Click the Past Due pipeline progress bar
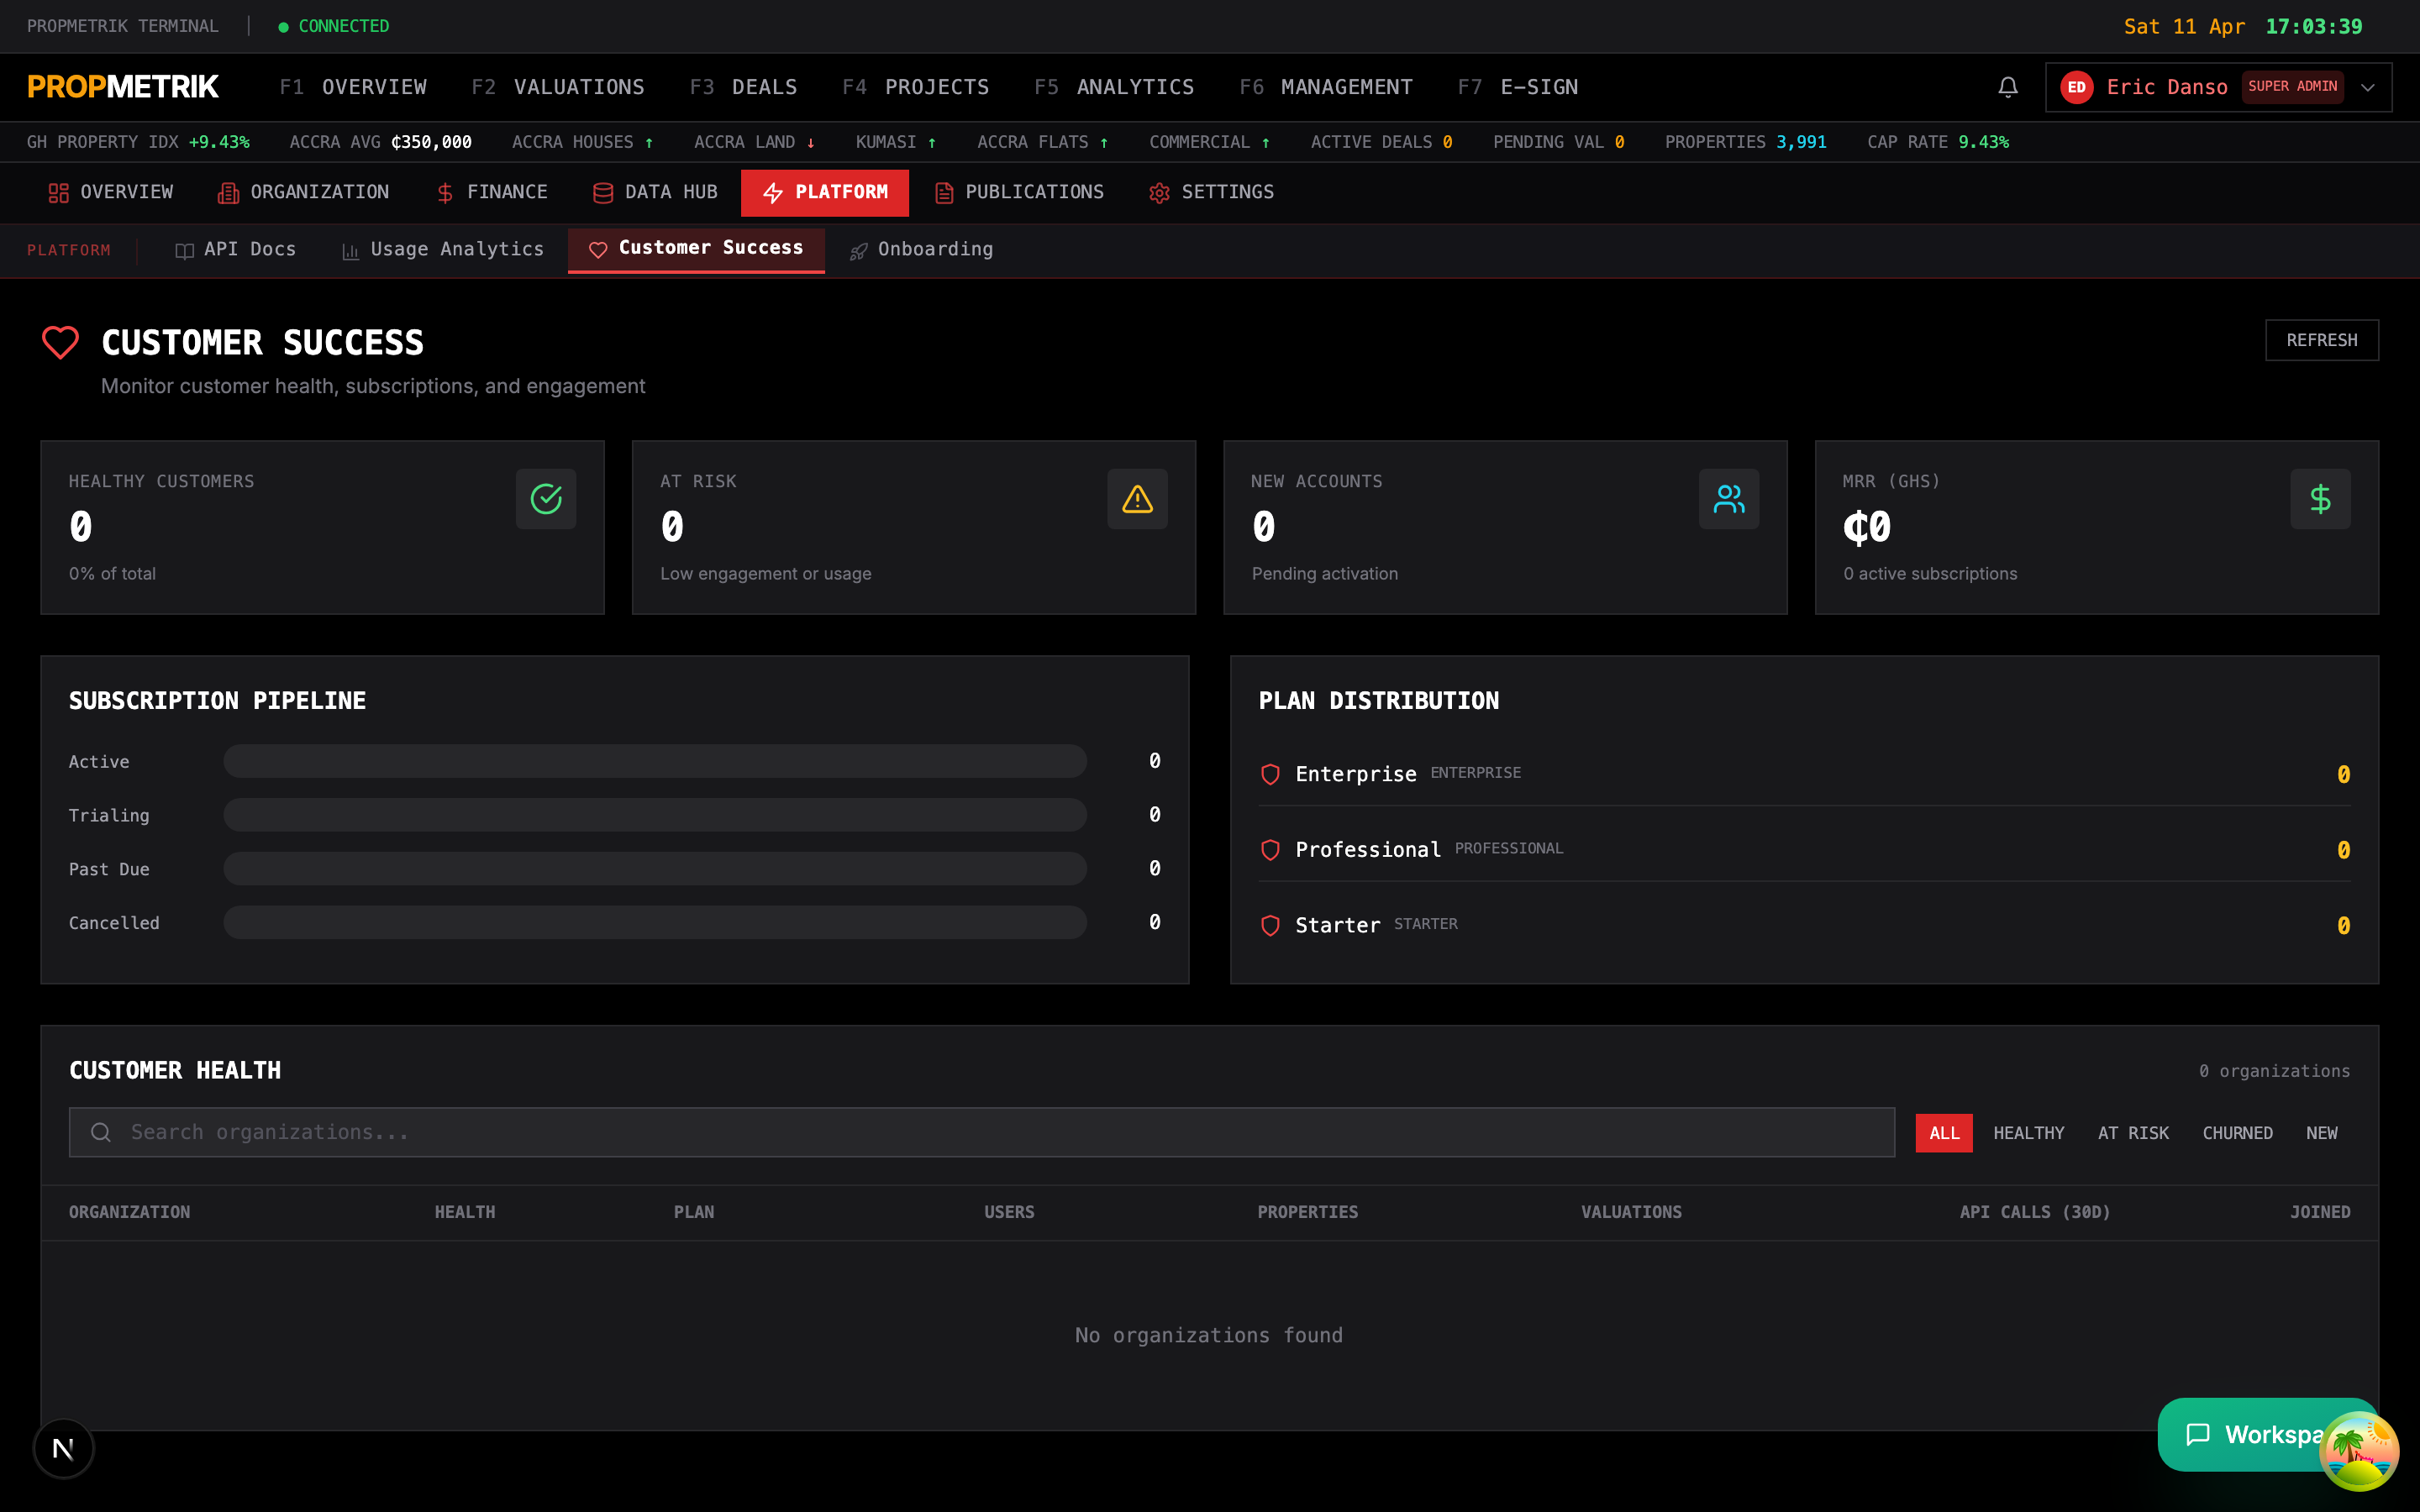Viewport: 2420px width, 1512px height. pyautogui.click(x=655, y=869)
